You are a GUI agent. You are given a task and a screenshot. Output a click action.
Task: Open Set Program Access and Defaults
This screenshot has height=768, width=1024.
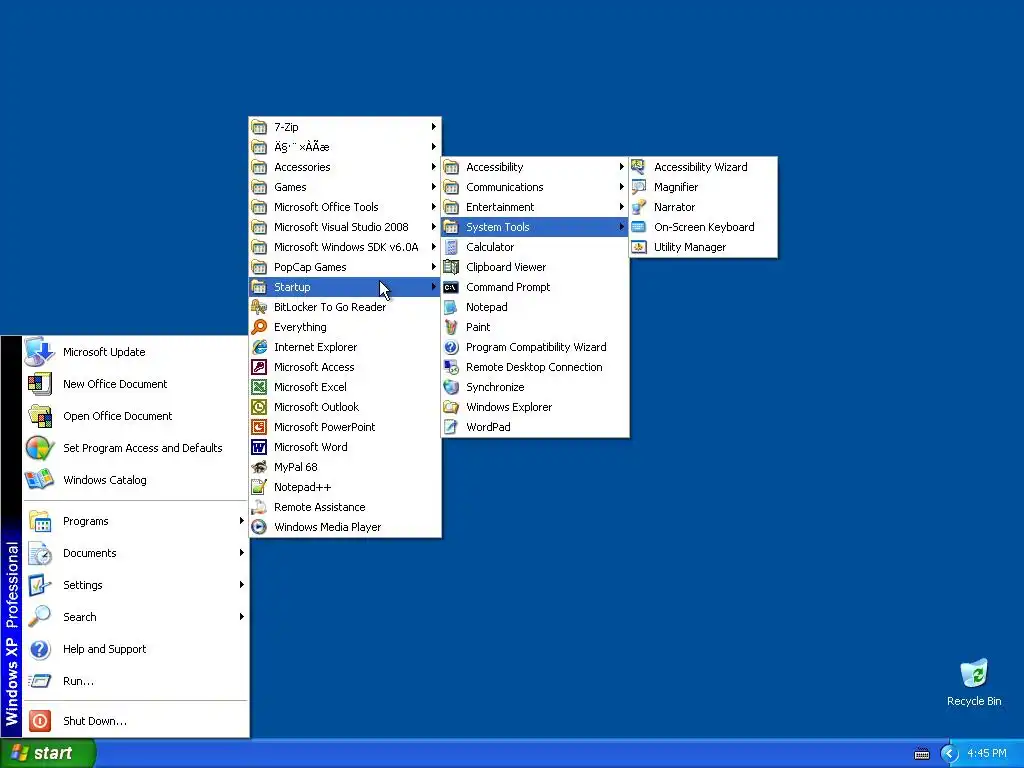click(x=136, y=448)
